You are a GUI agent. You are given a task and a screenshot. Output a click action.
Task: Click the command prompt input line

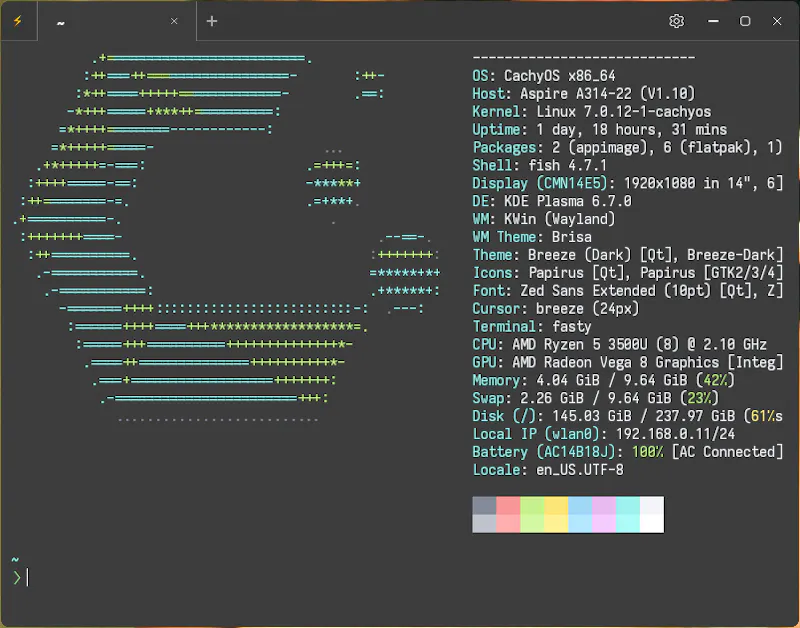400,577
